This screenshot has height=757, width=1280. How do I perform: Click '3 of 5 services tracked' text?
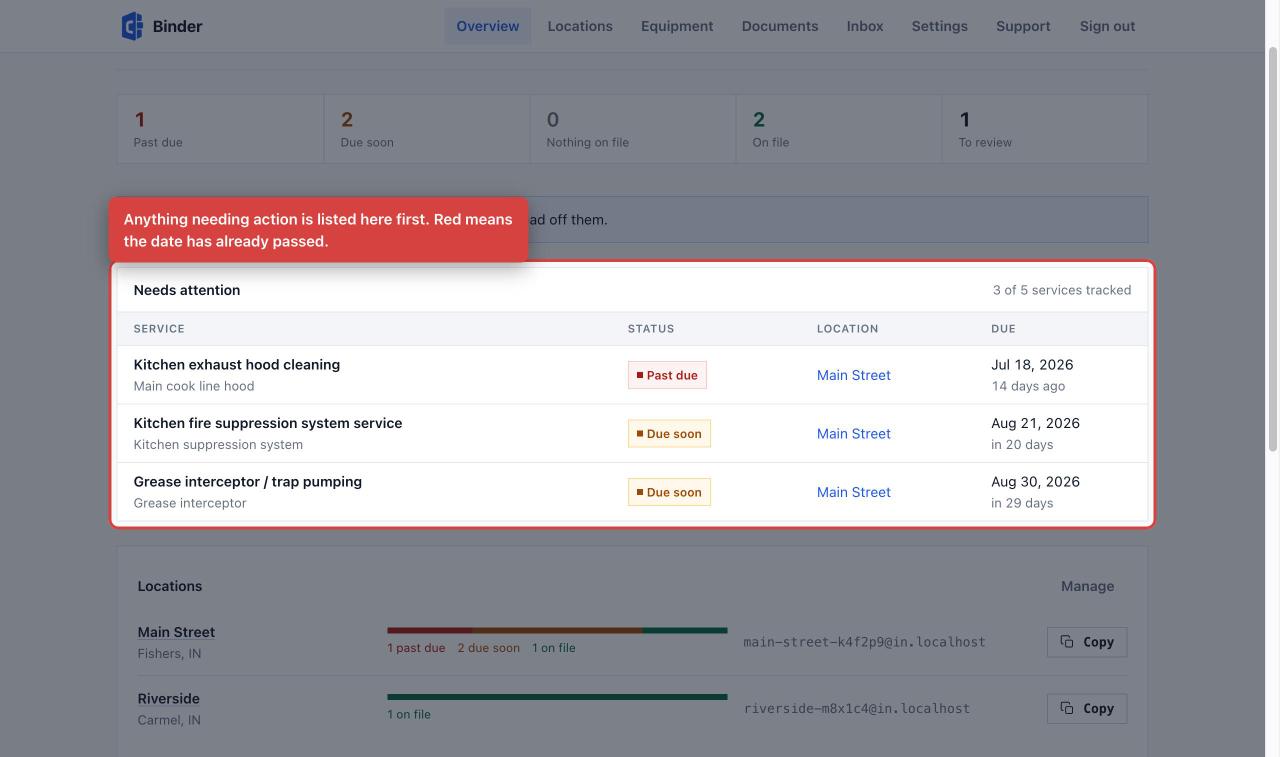coord(1062,290)
